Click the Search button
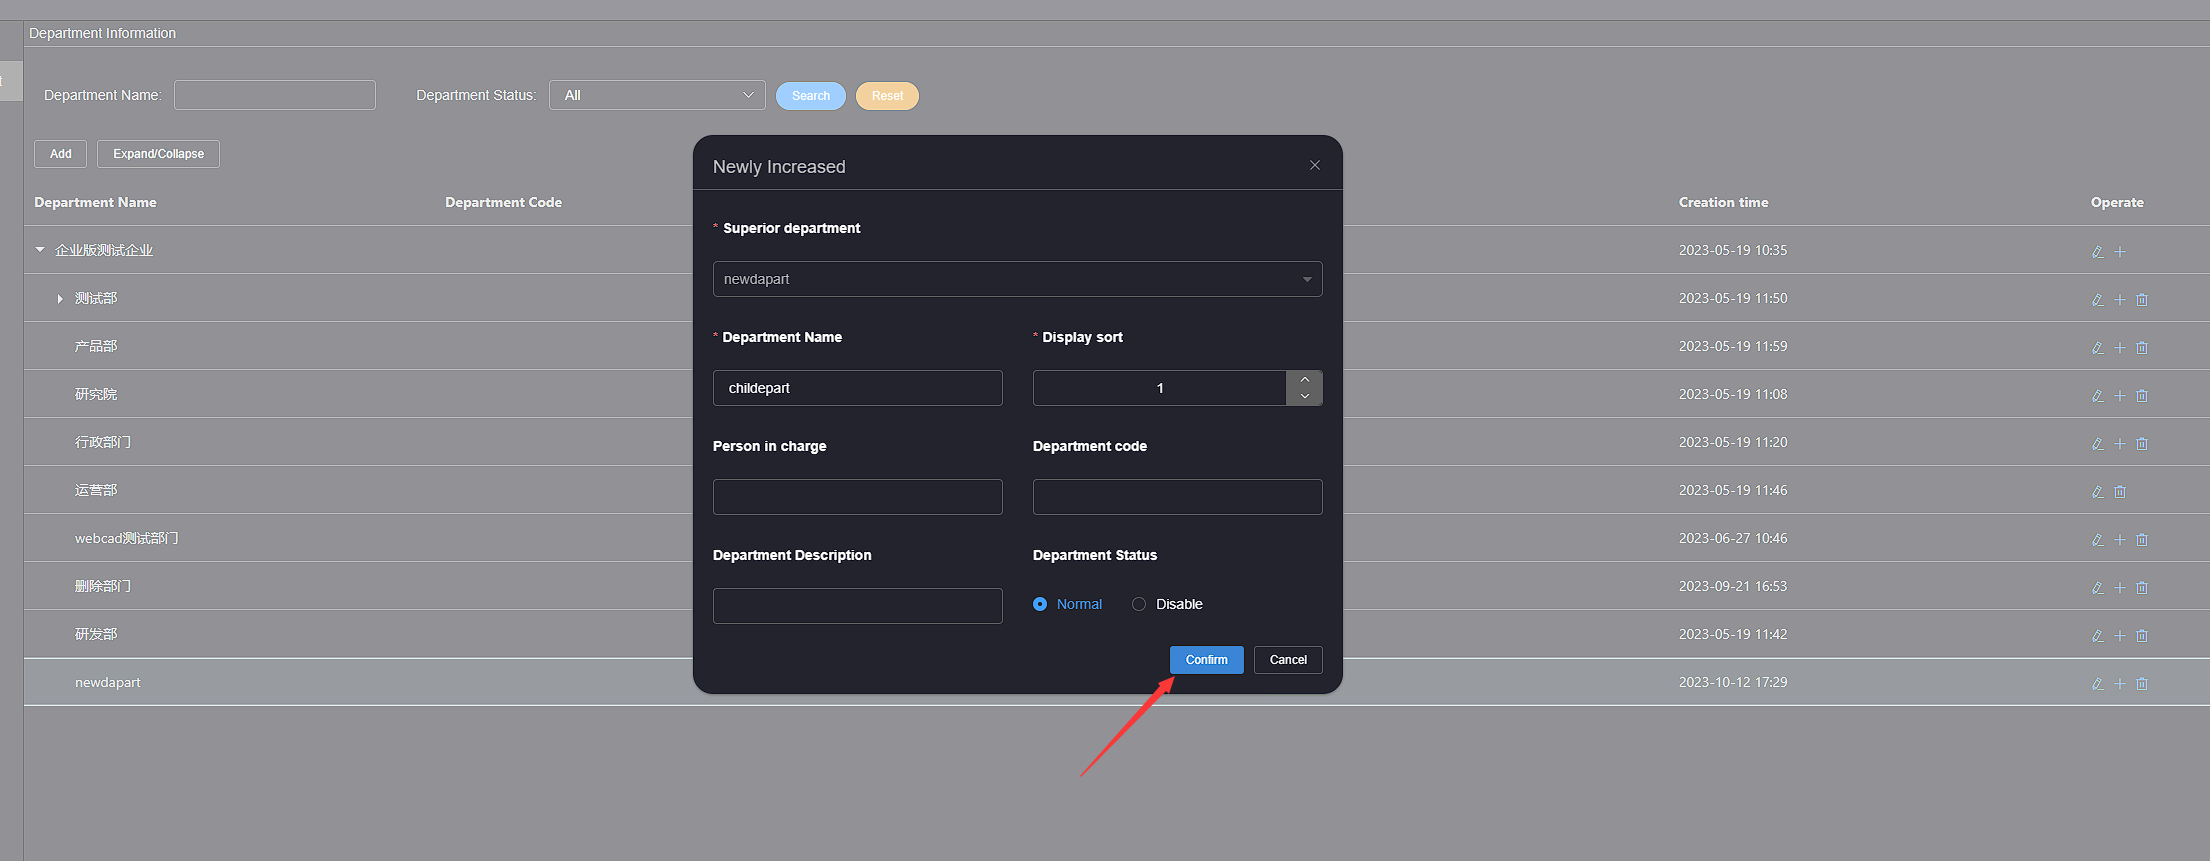Screen dimensions: 2210x861 click(x=811, y=96)
